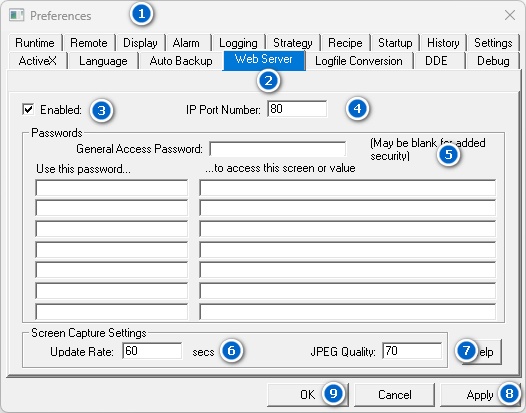The width and height of the screenshot is (526, 413).
Task: Open the Debug tab
Action: [493, 61]
